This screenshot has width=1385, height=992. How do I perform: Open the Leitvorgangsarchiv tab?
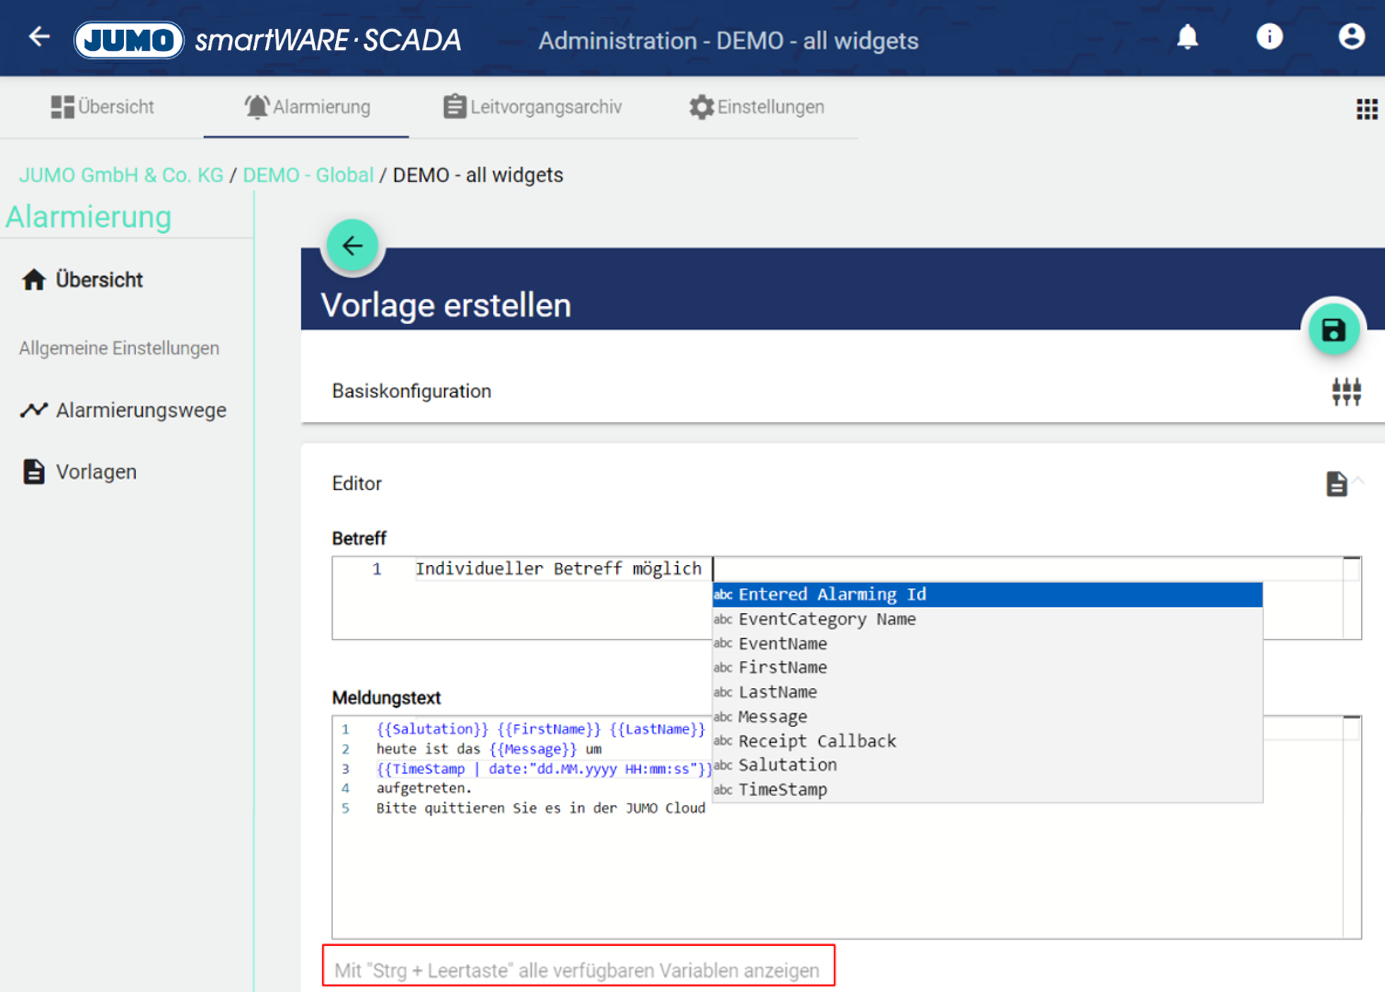pyautogui.click(x=532, y=107)
